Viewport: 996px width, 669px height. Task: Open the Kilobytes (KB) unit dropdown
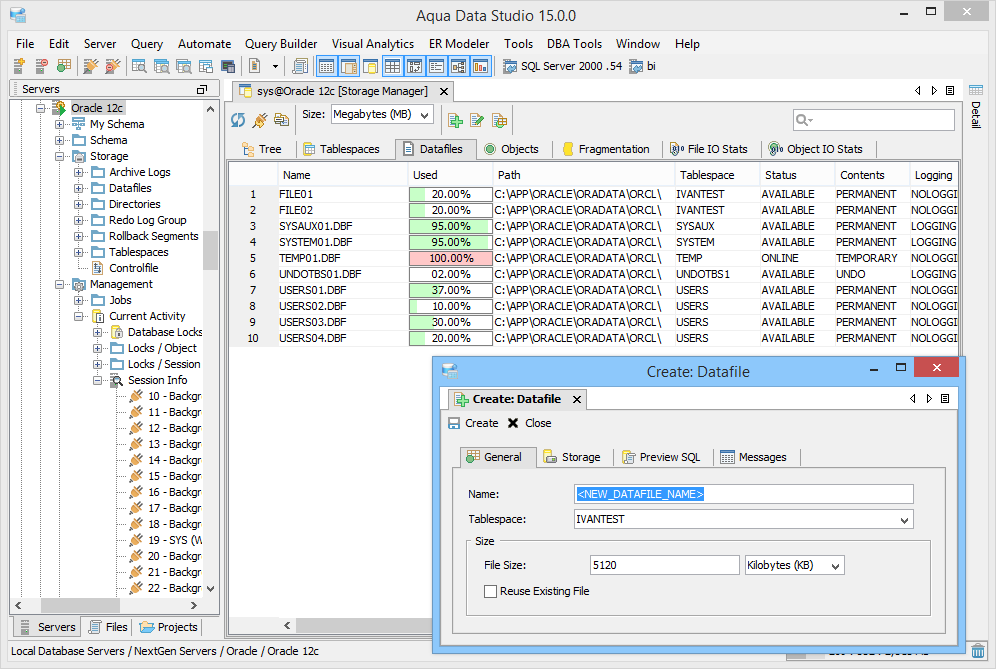pos(836,565)
